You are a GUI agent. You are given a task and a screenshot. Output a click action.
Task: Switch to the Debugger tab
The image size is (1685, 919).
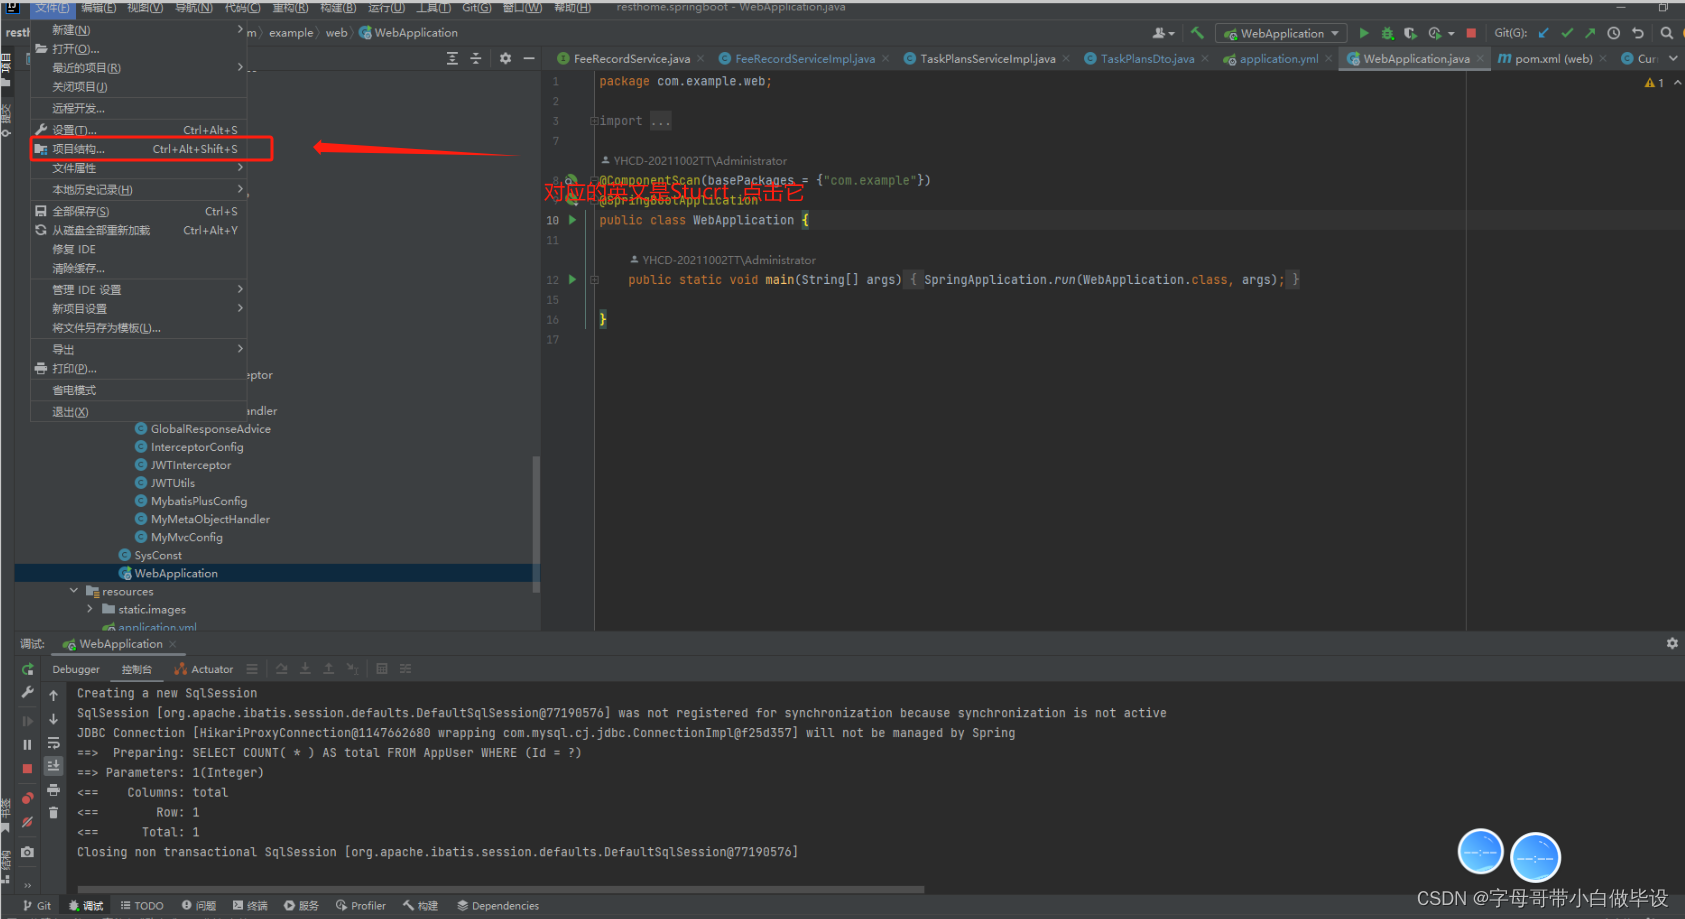coord(76,669)
